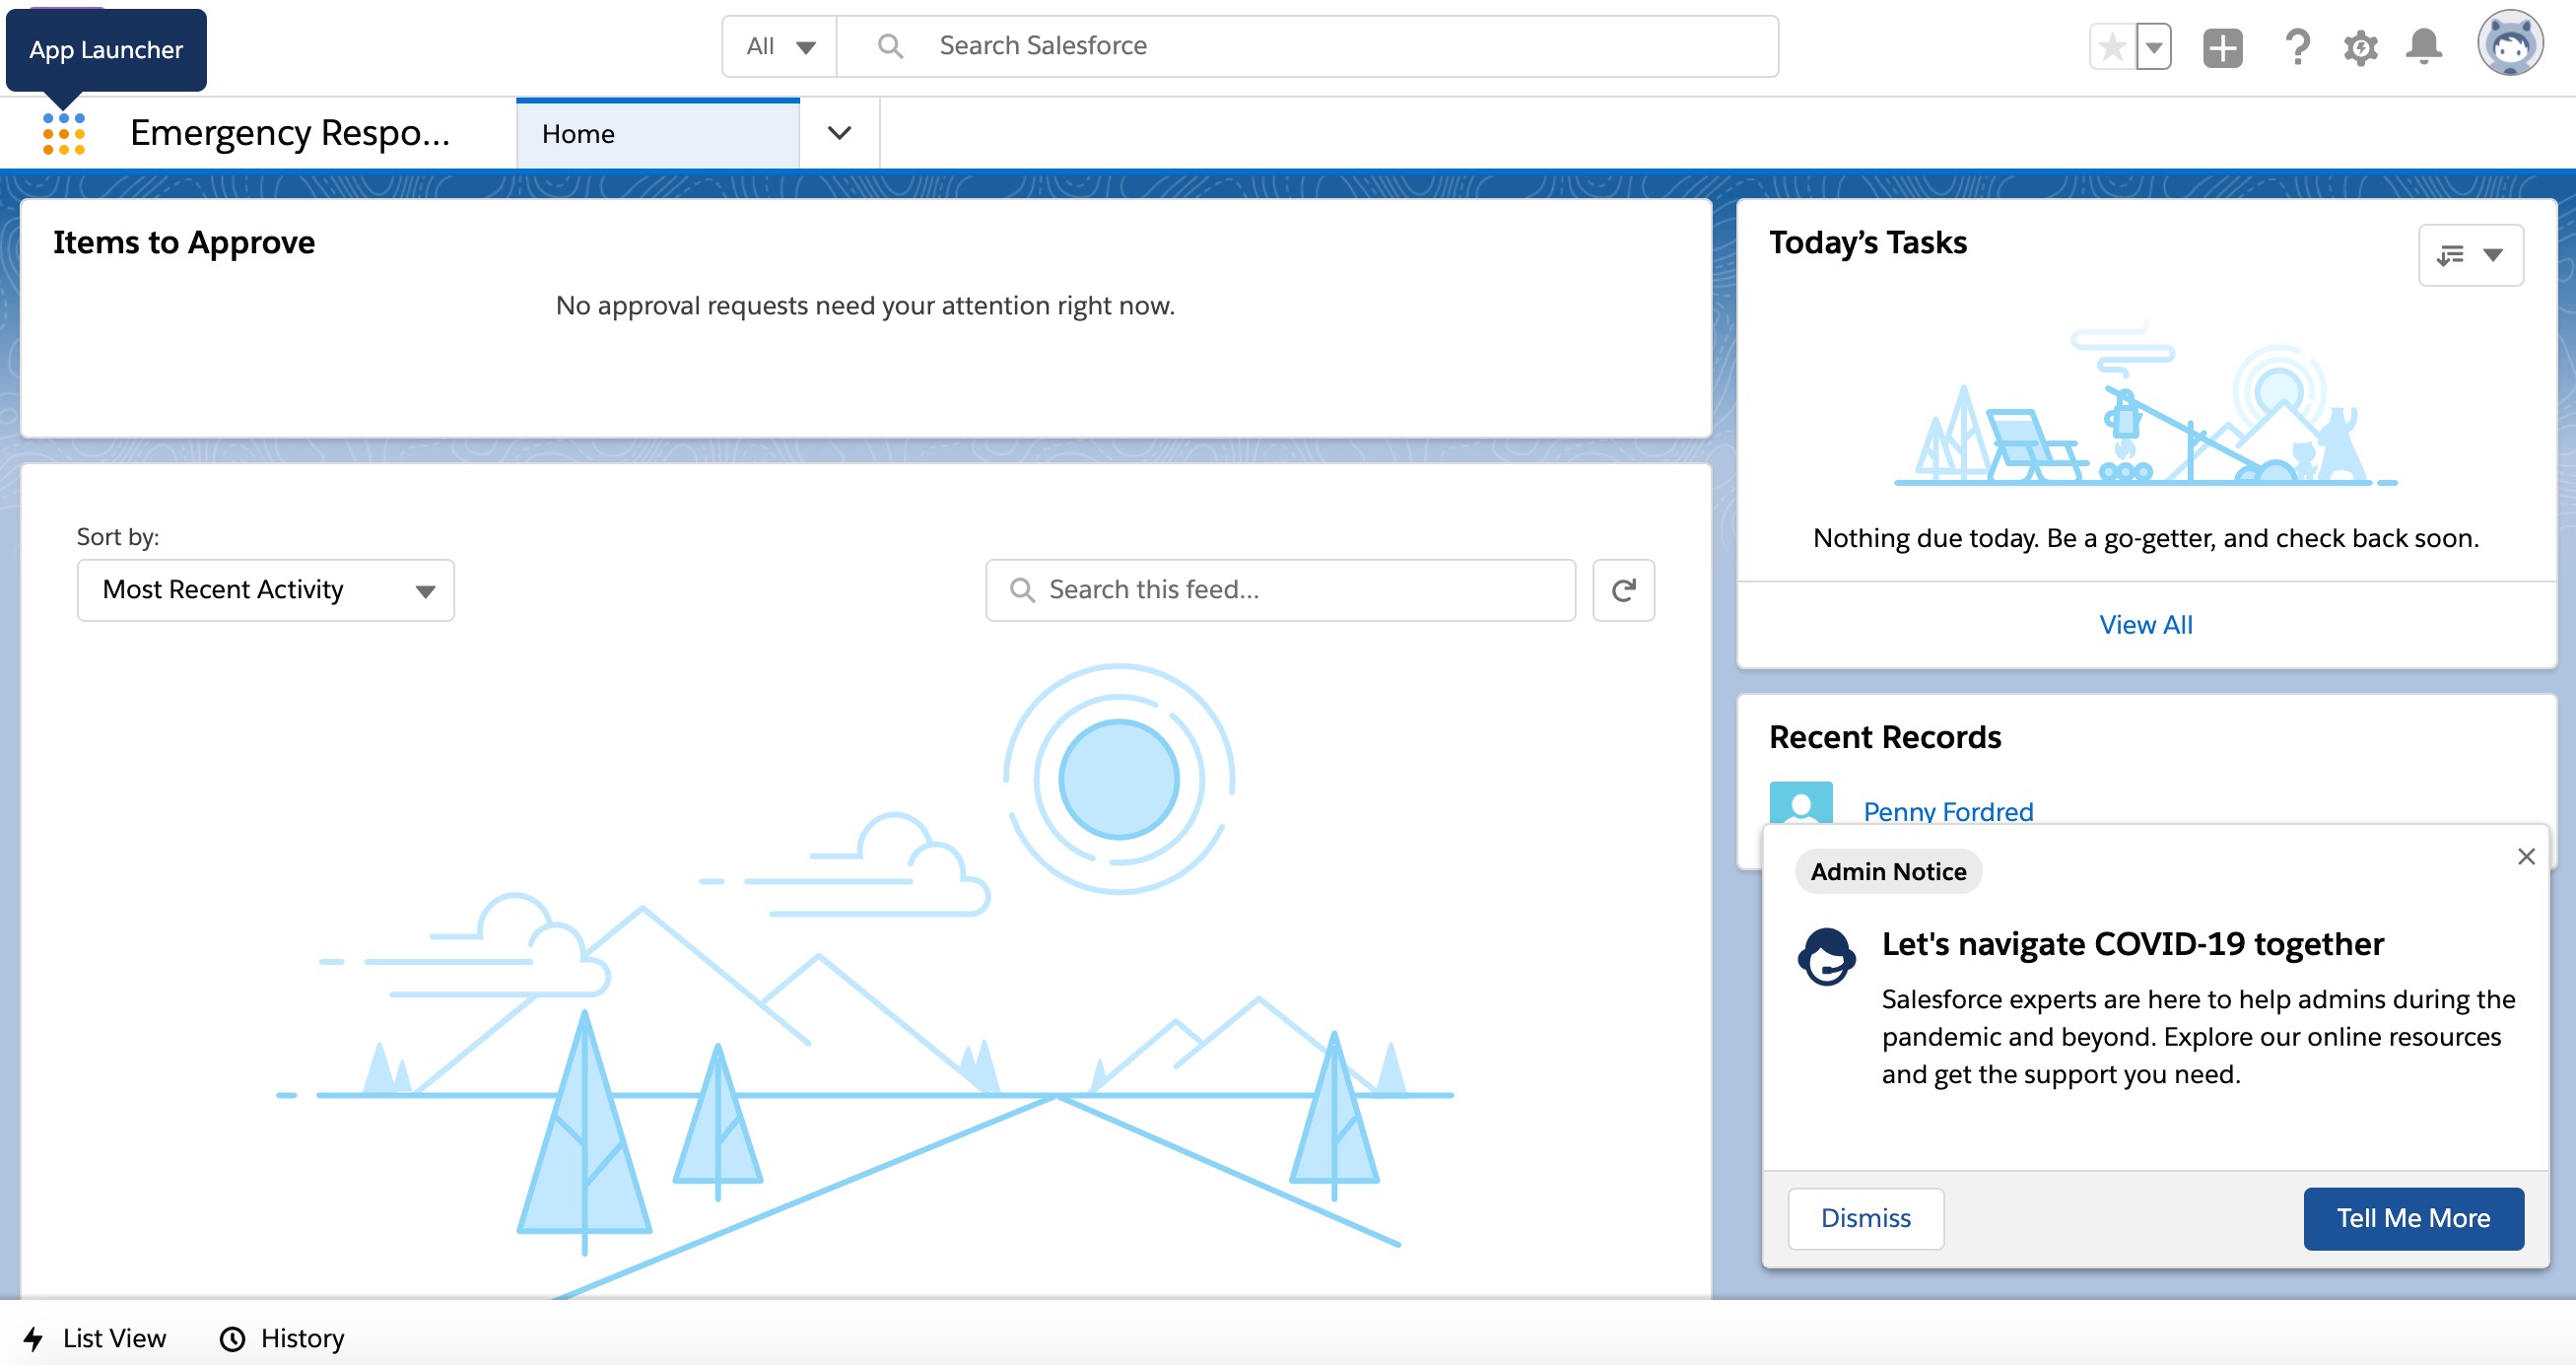Screen dimensions: 2576x1365
Task: Click the favorites star icon
Action: point(2112,47)
